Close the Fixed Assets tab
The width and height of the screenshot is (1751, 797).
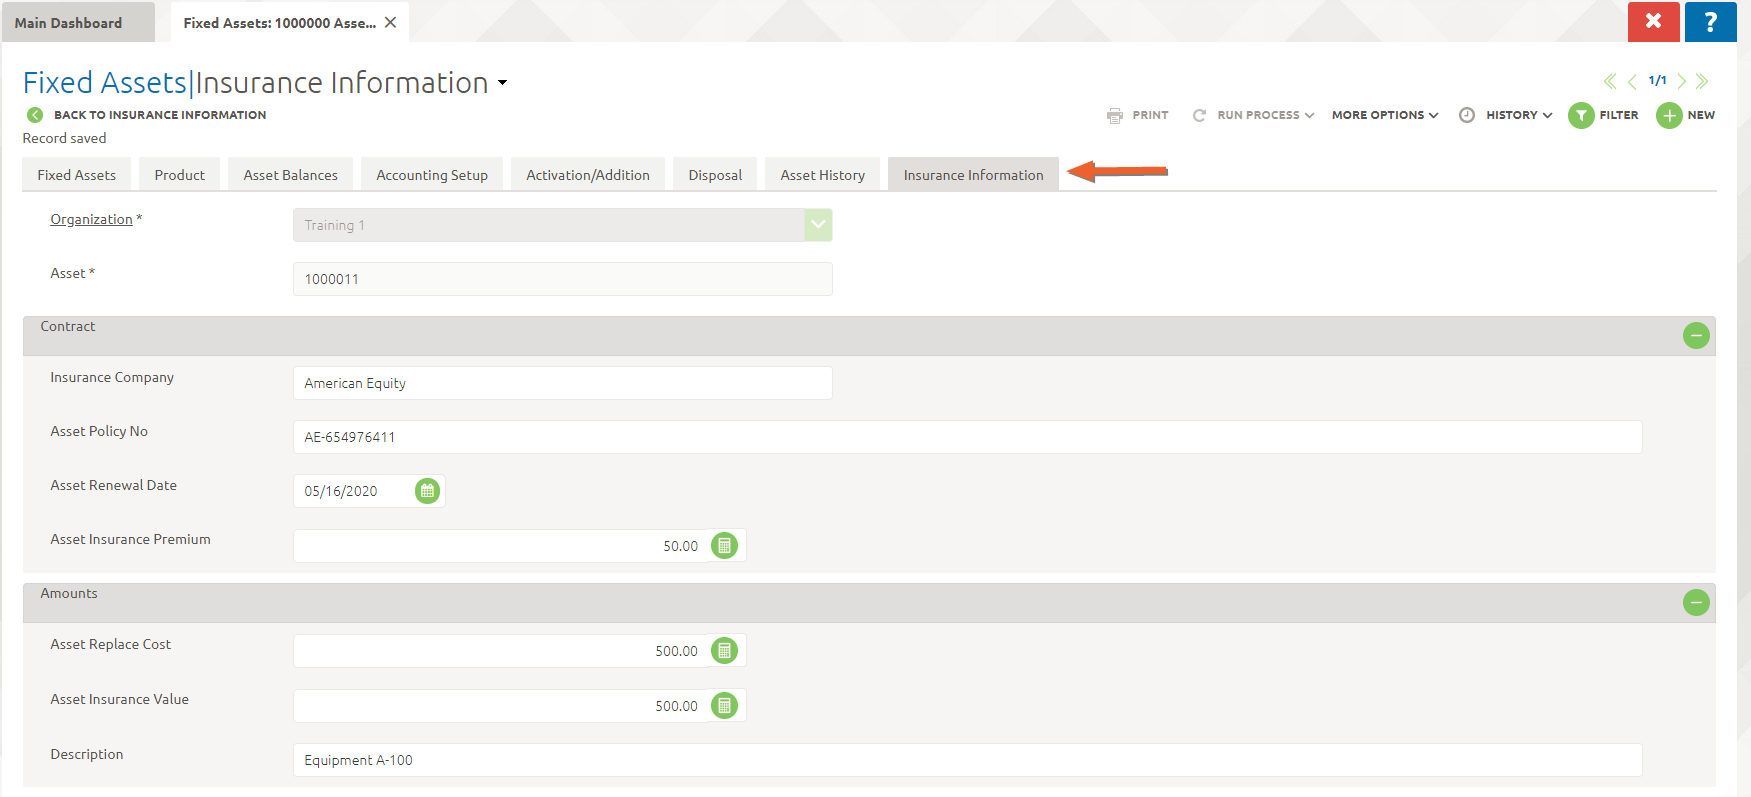[x=391, y=22]
